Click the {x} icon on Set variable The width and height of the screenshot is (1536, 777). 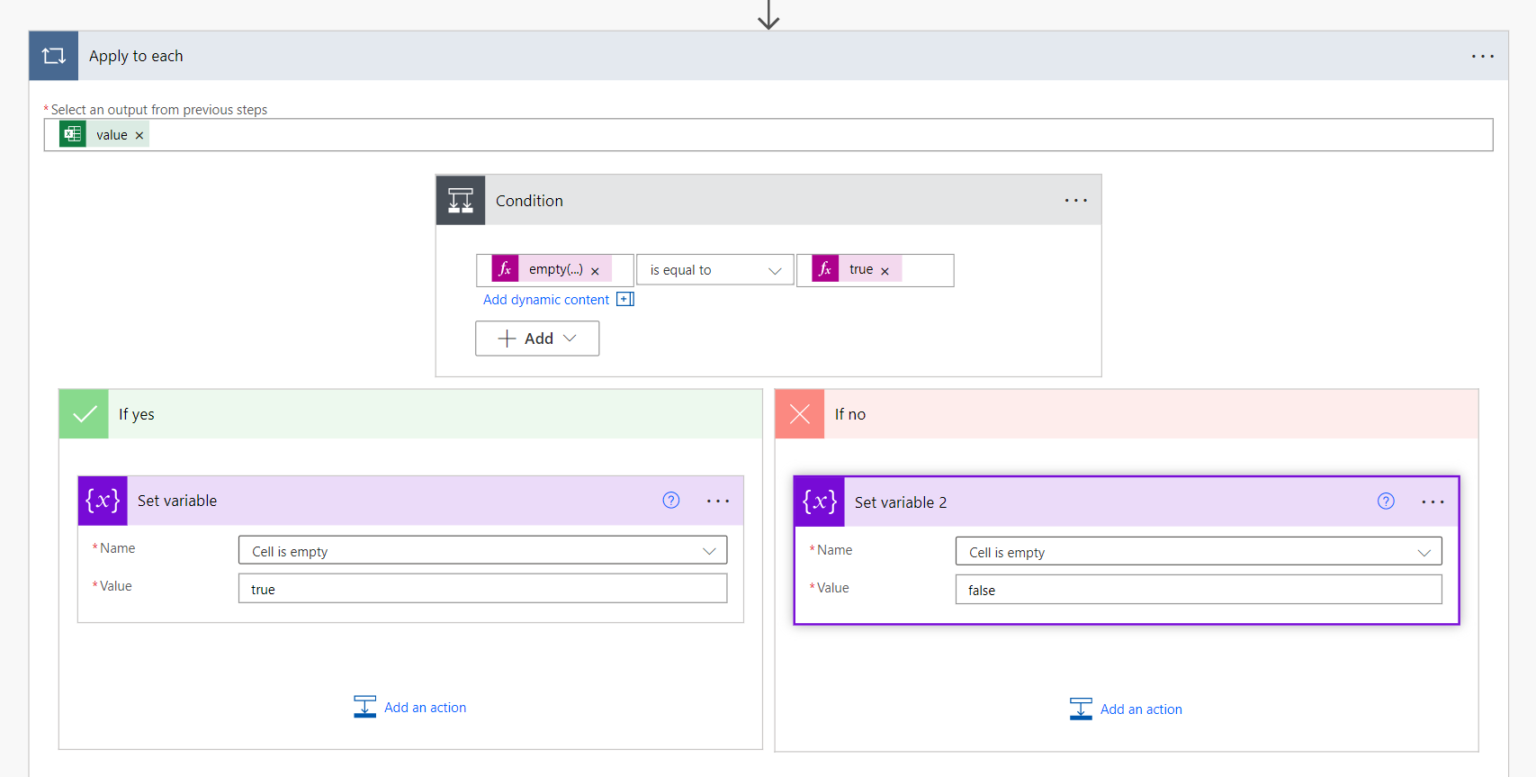(102, 500)
